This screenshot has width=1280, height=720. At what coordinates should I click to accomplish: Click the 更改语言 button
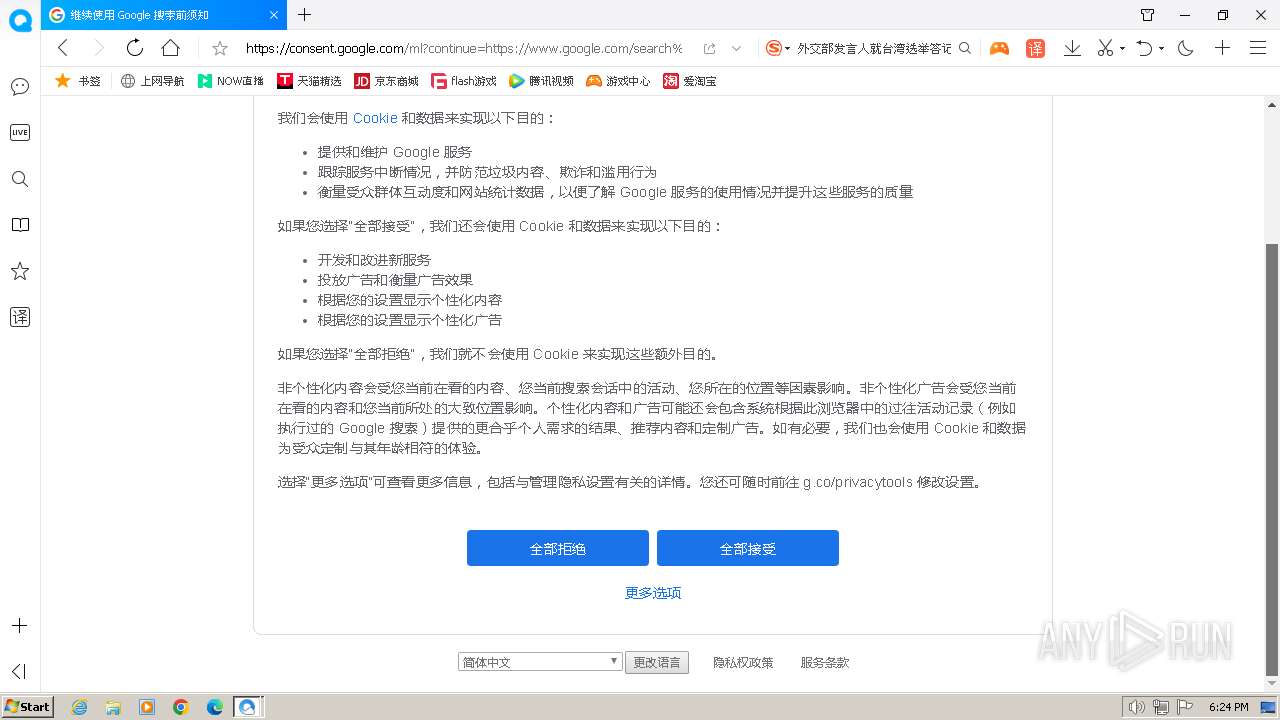tap(657, 662)
